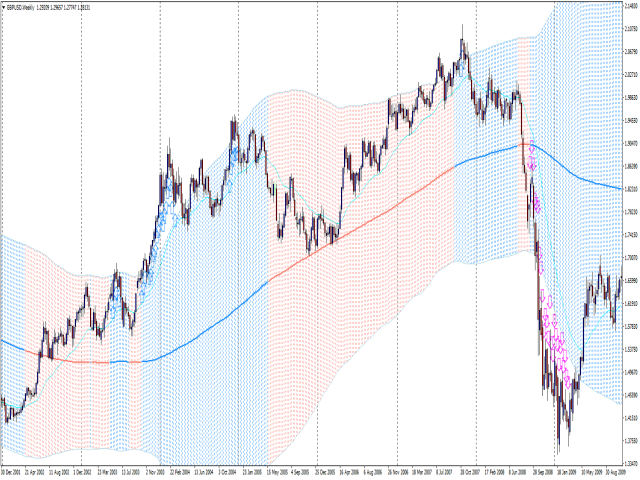Viewport: 640px width, 480px height.
Task: Click the 25 Dec 2005 date label
Action: point(325,472)
